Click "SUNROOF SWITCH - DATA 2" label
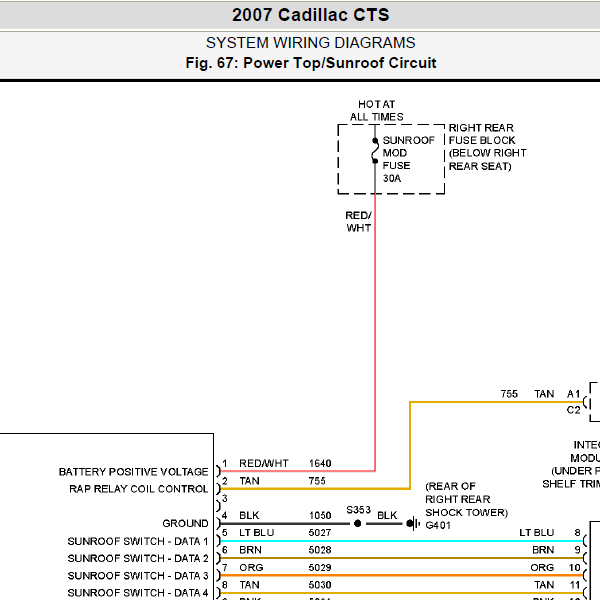600x600 pixels. (138, 558)
